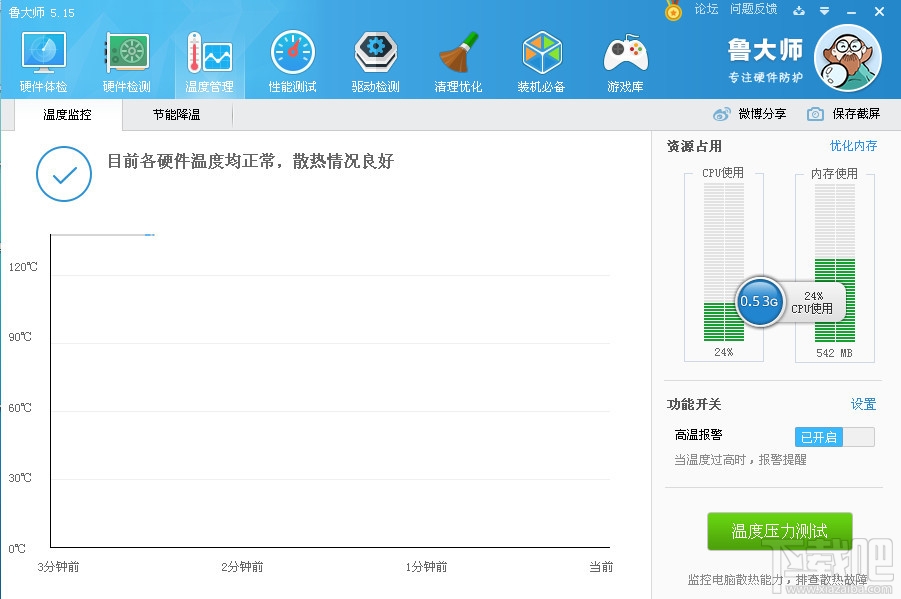The width and height of the screenshot is (901, 599).
Task: Click the blue checkmark status circle
Action: click(x=64, y=174)
